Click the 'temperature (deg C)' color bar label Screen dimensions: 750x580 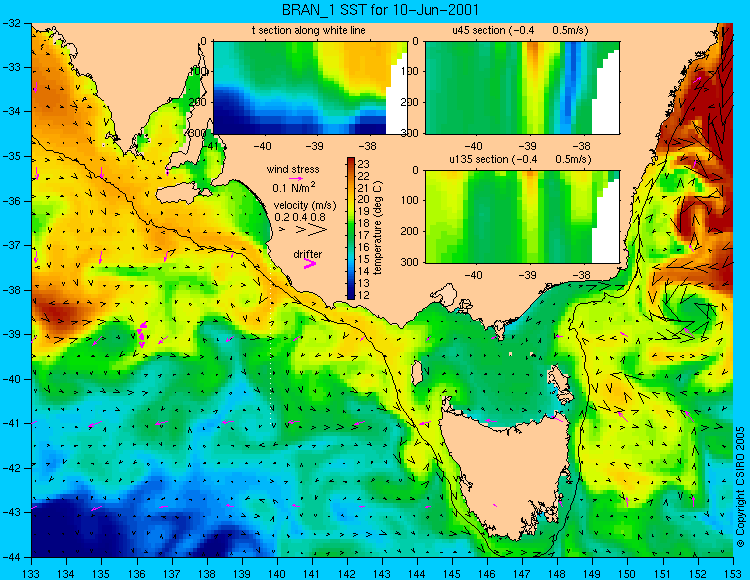click(378, 228)
